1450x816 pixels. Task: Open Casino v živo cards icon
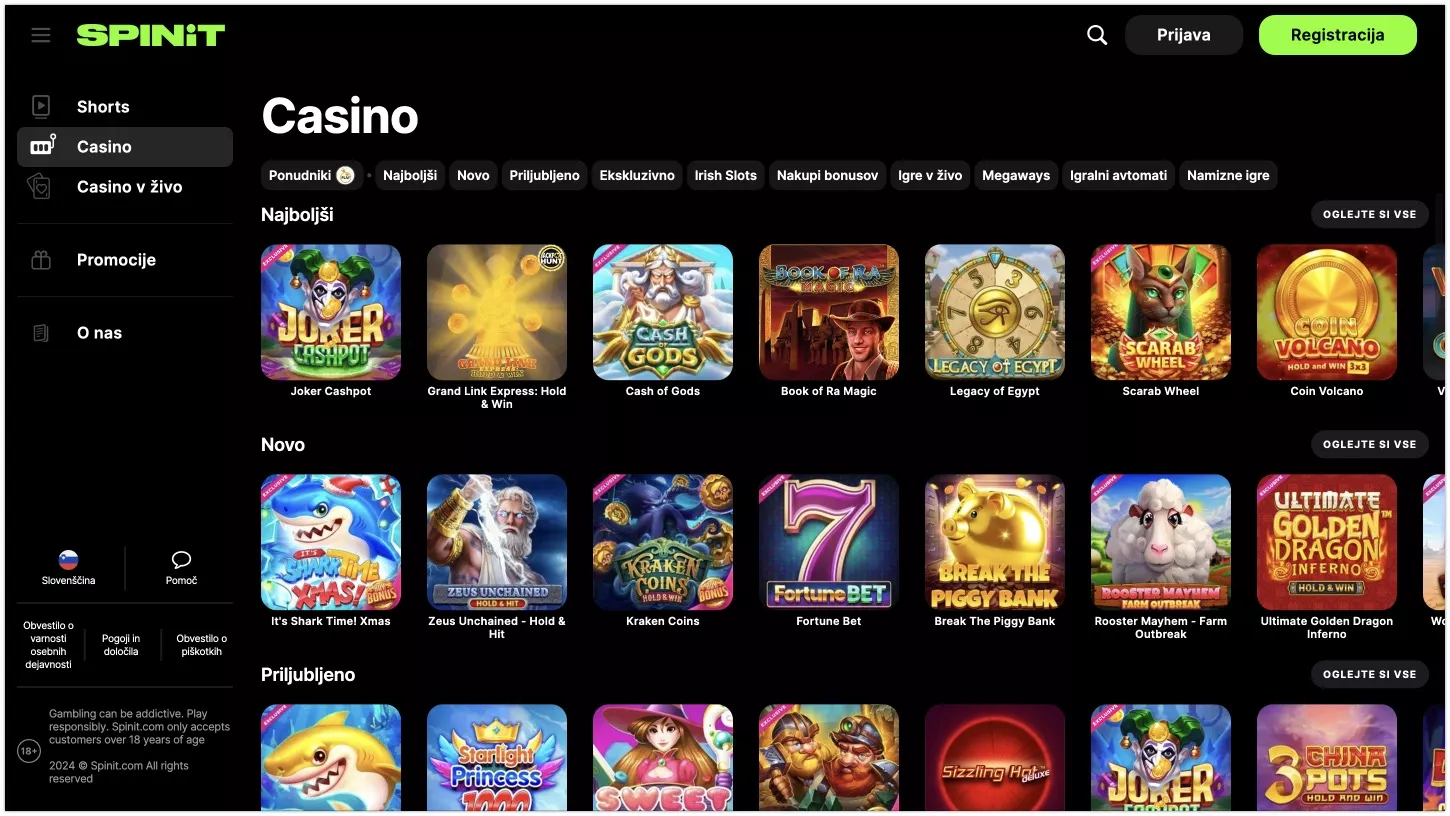(41, 186)
